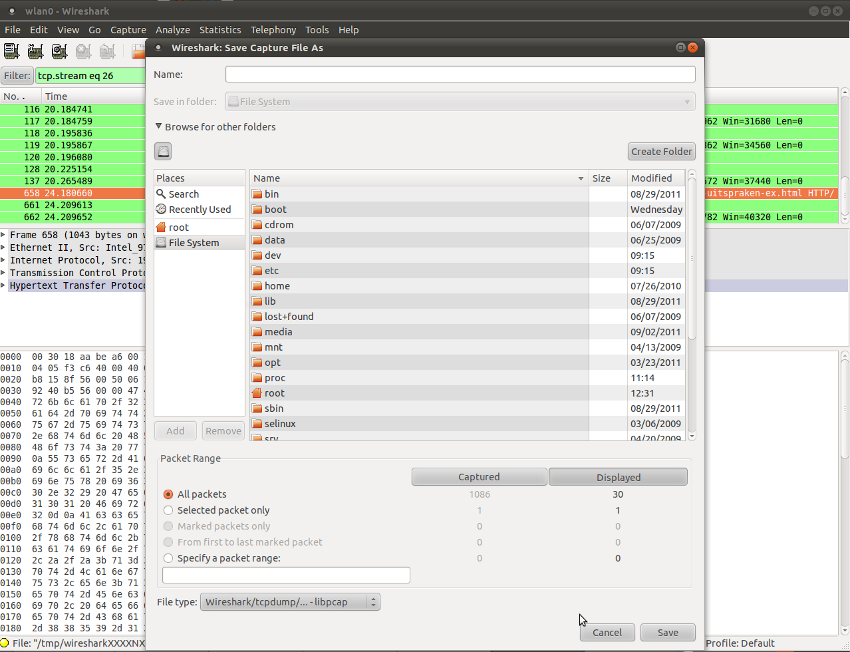
Task: Expand the Hypertext Transfer Protocol row
Action: point(3,286)
